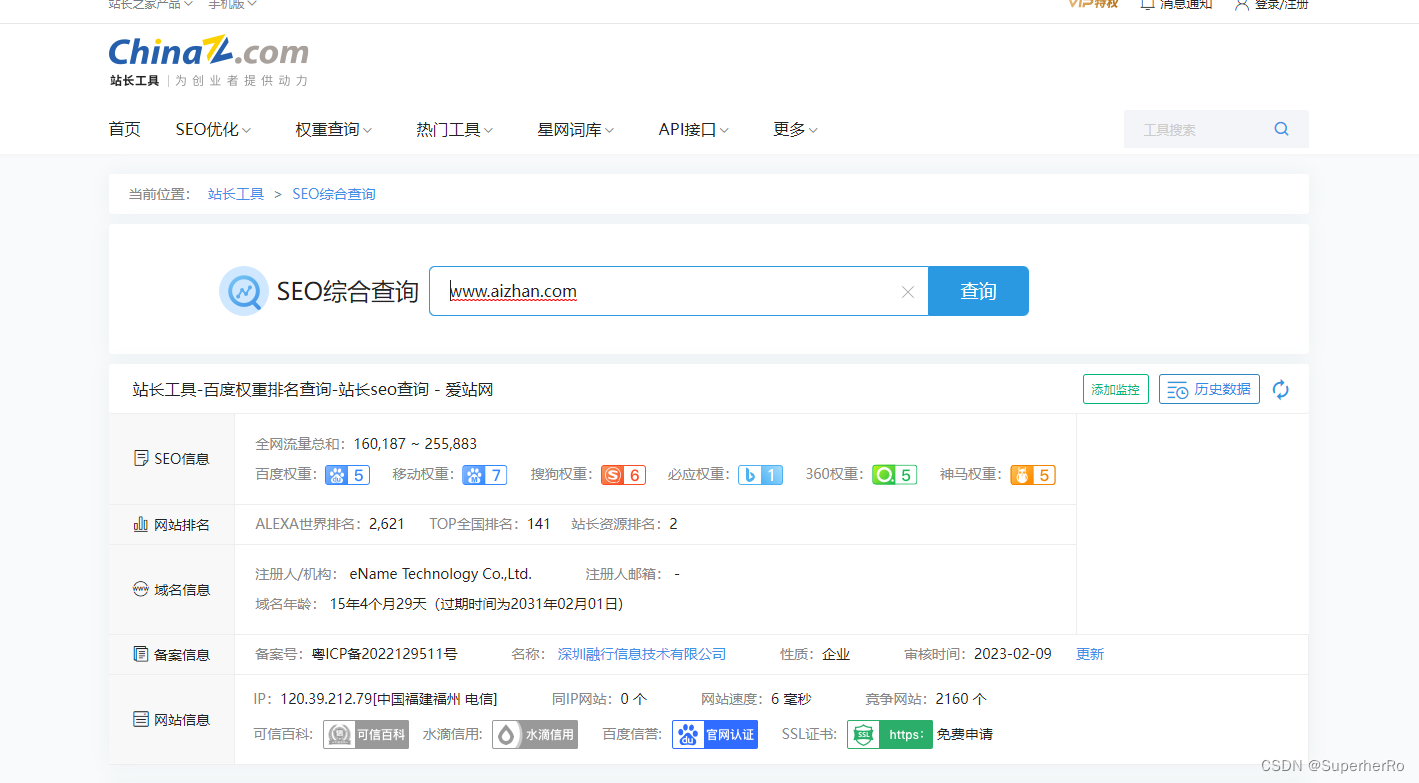The image size is (1419, 783).
Task: Expand the 权重查询 dropdown menu
Action: click(x=334, y=129)
